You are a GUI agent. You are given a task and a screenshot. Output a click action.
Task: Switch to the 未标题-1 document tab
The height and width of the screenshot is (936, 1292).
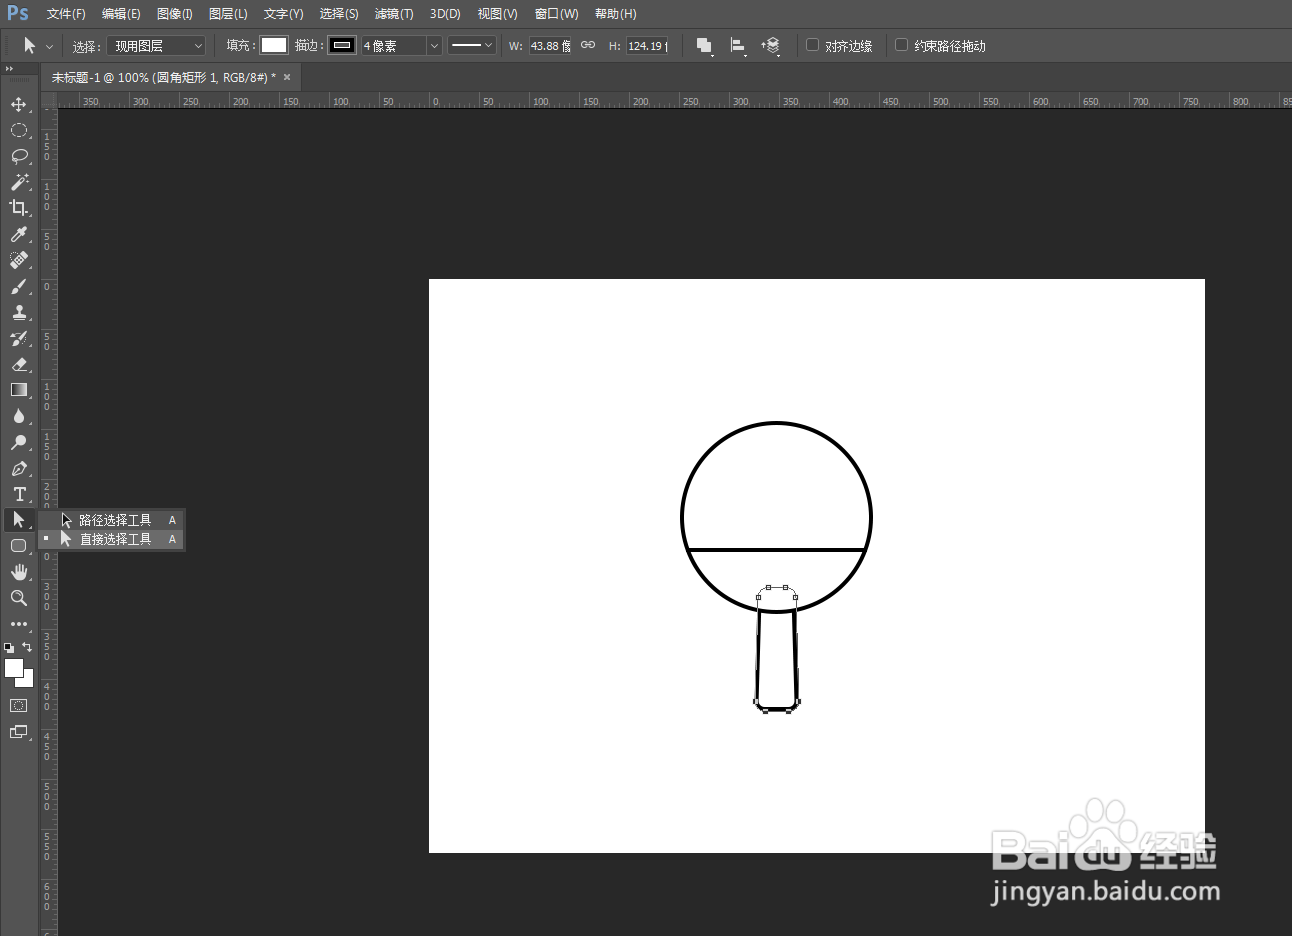tap(163, 77)
